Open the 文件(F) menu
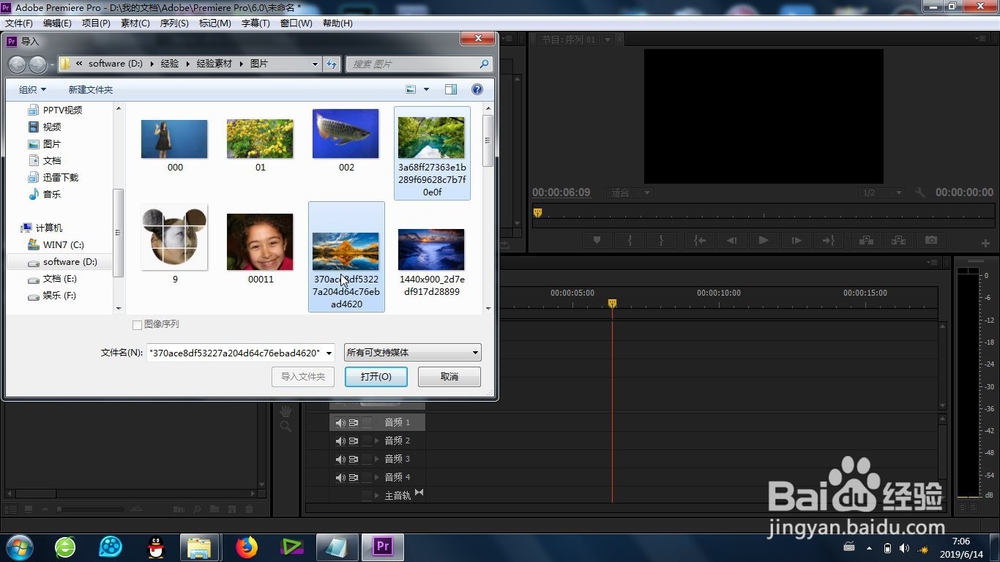This screenshot has width=1000, height=562. 18,23
